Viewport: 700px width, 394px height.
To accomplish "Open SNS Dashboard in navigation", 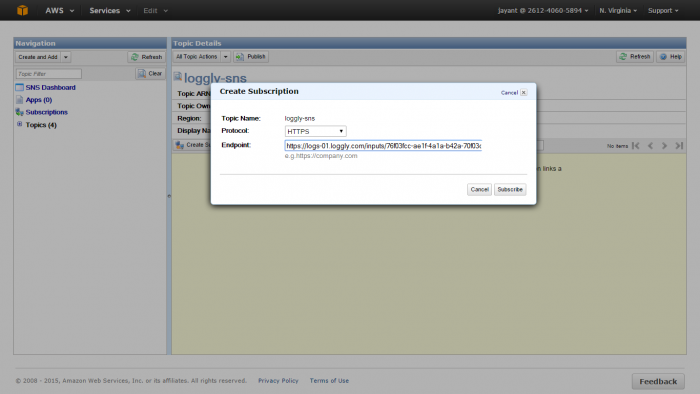I will coord(50,87).
